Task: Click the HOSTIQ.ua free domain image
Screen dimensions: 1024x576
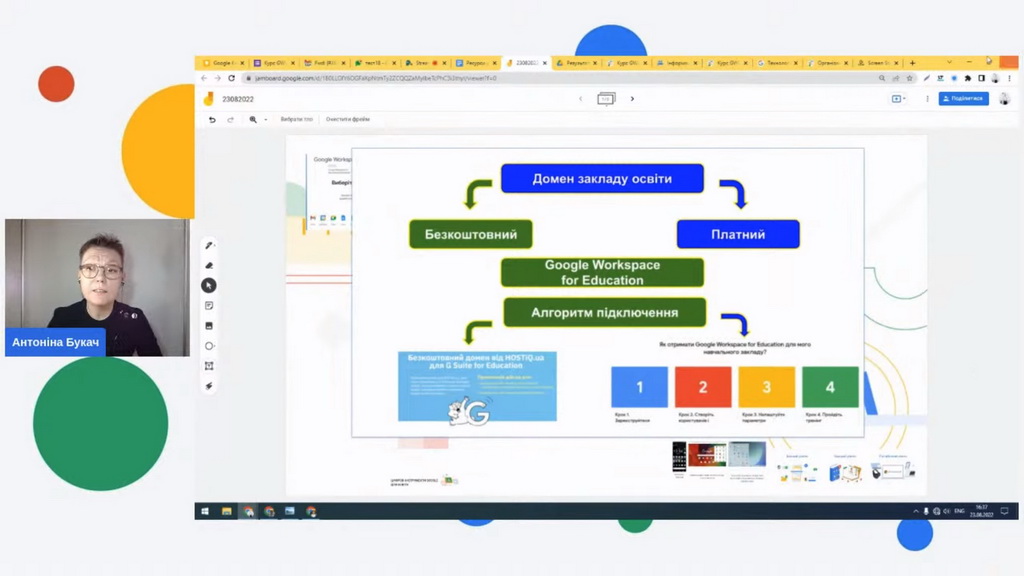Action: (477, 387)
